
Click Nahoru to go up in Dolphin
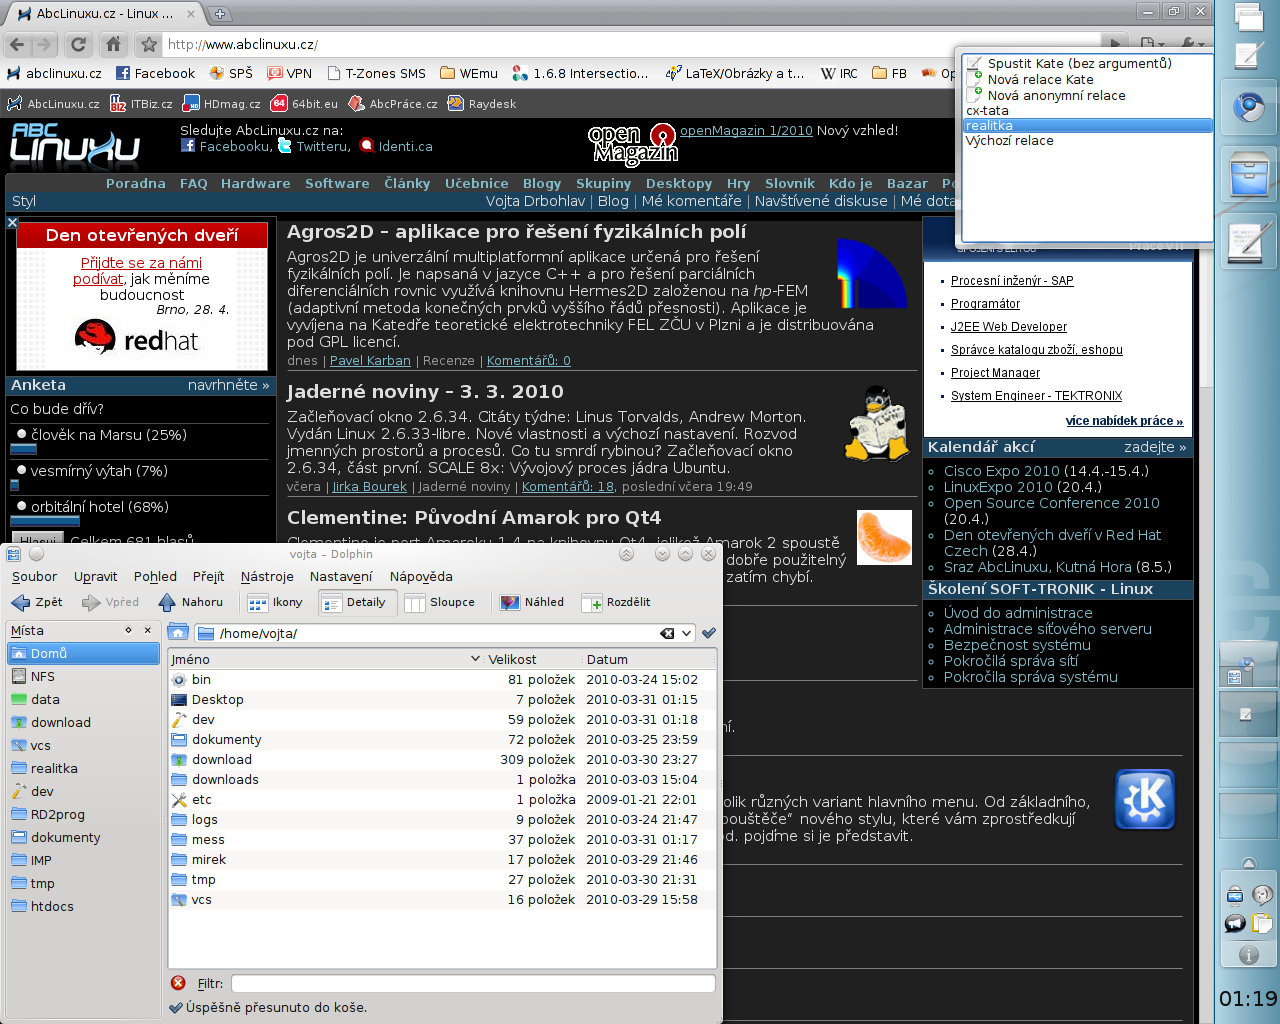click(x=190, y=602)
